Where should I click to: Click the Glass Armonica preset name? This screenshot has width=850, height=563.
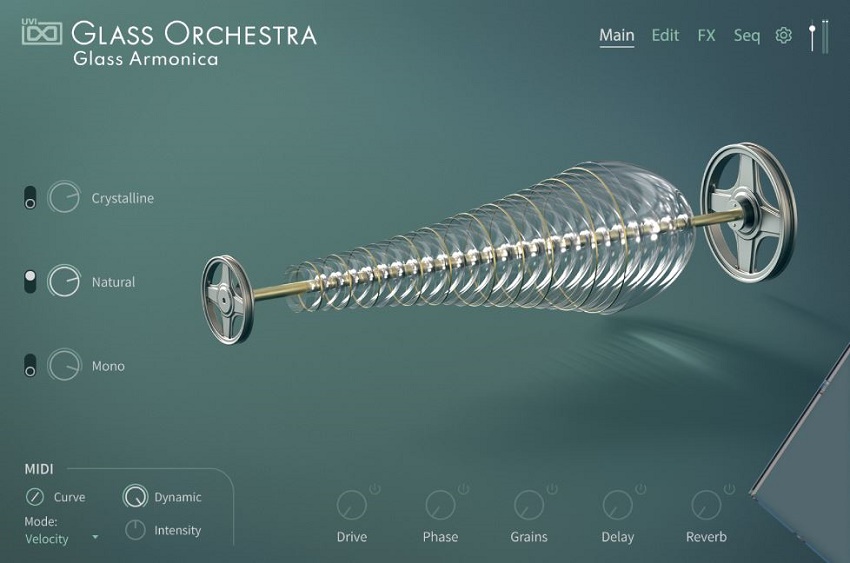146,59
